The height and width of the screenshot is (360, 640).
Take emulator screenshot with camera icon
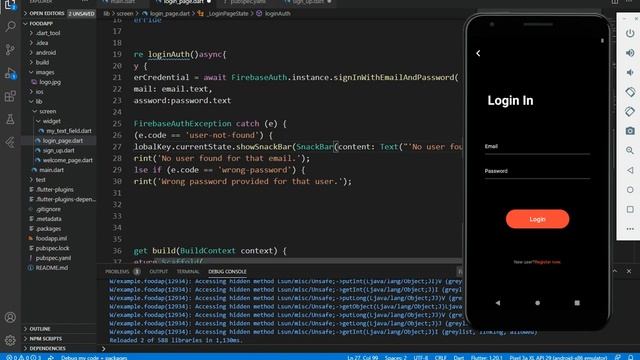(x=630, y=131)
